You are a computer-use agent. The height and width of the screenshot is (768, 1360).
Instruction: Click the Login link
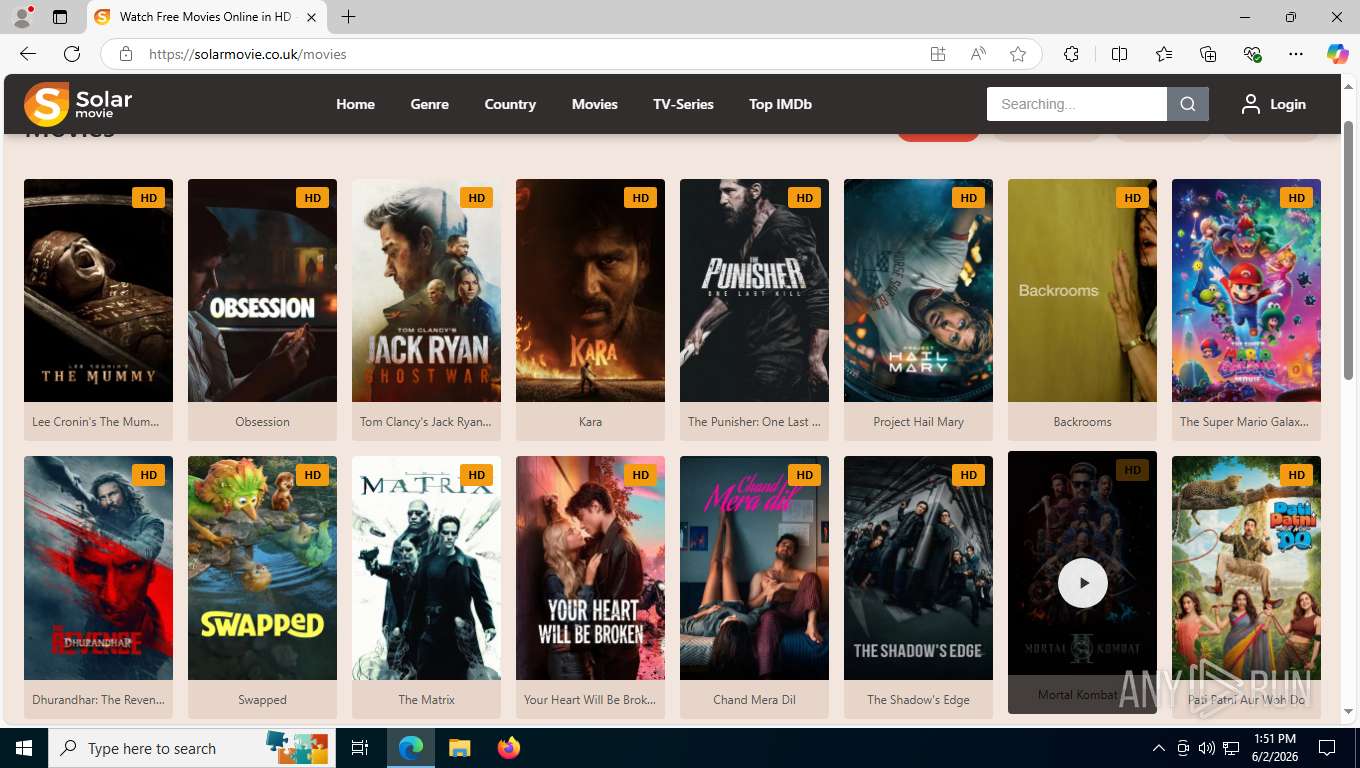[1287, 104]
